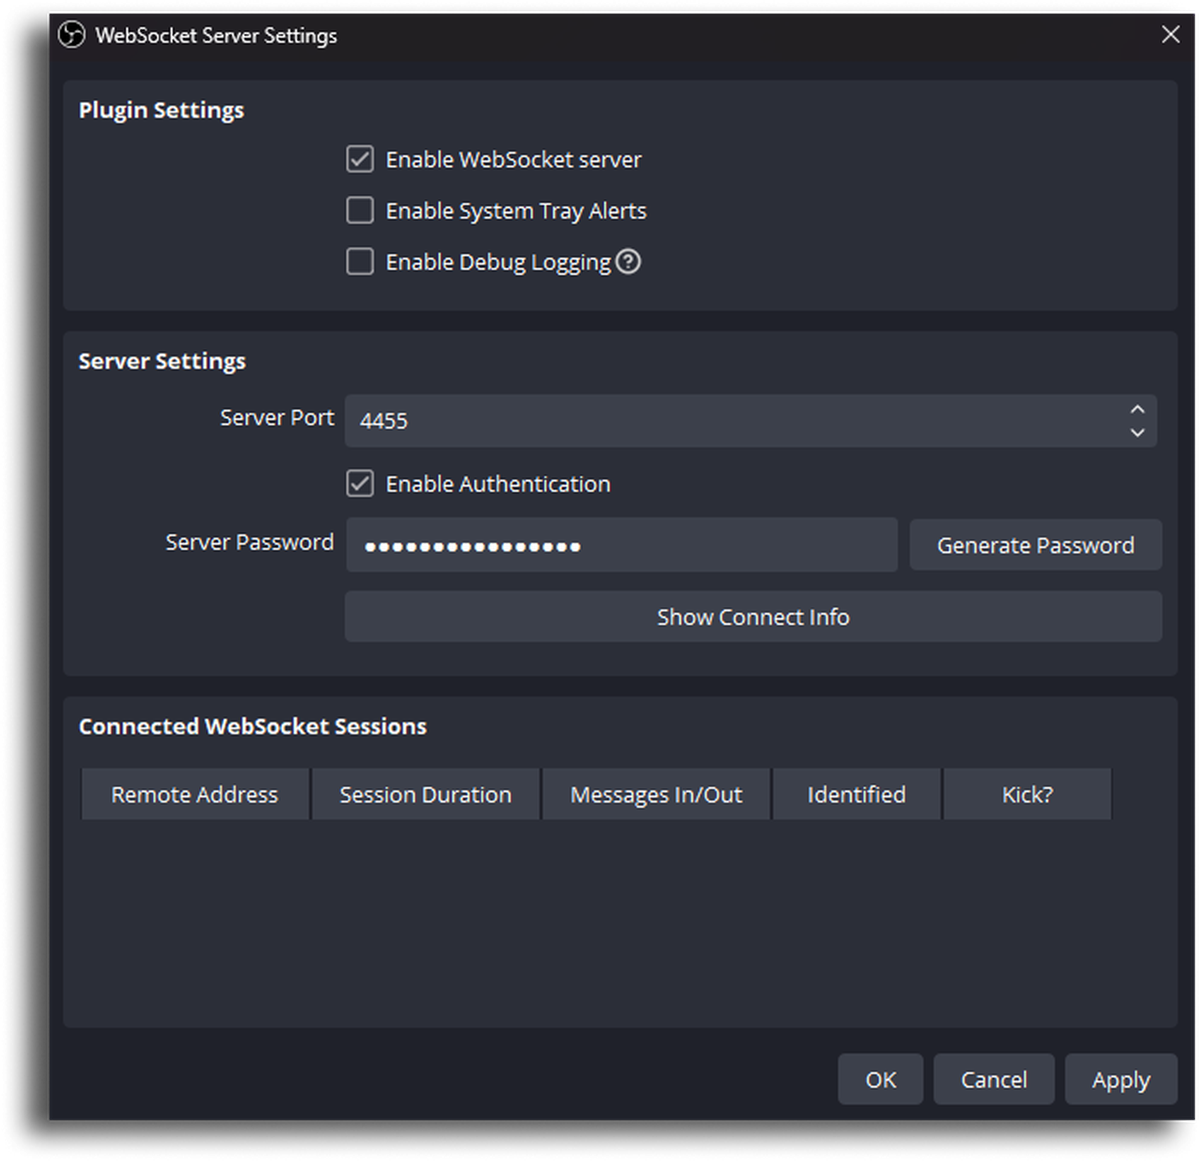
Task: Select the Identified column header
Action: 856,794
